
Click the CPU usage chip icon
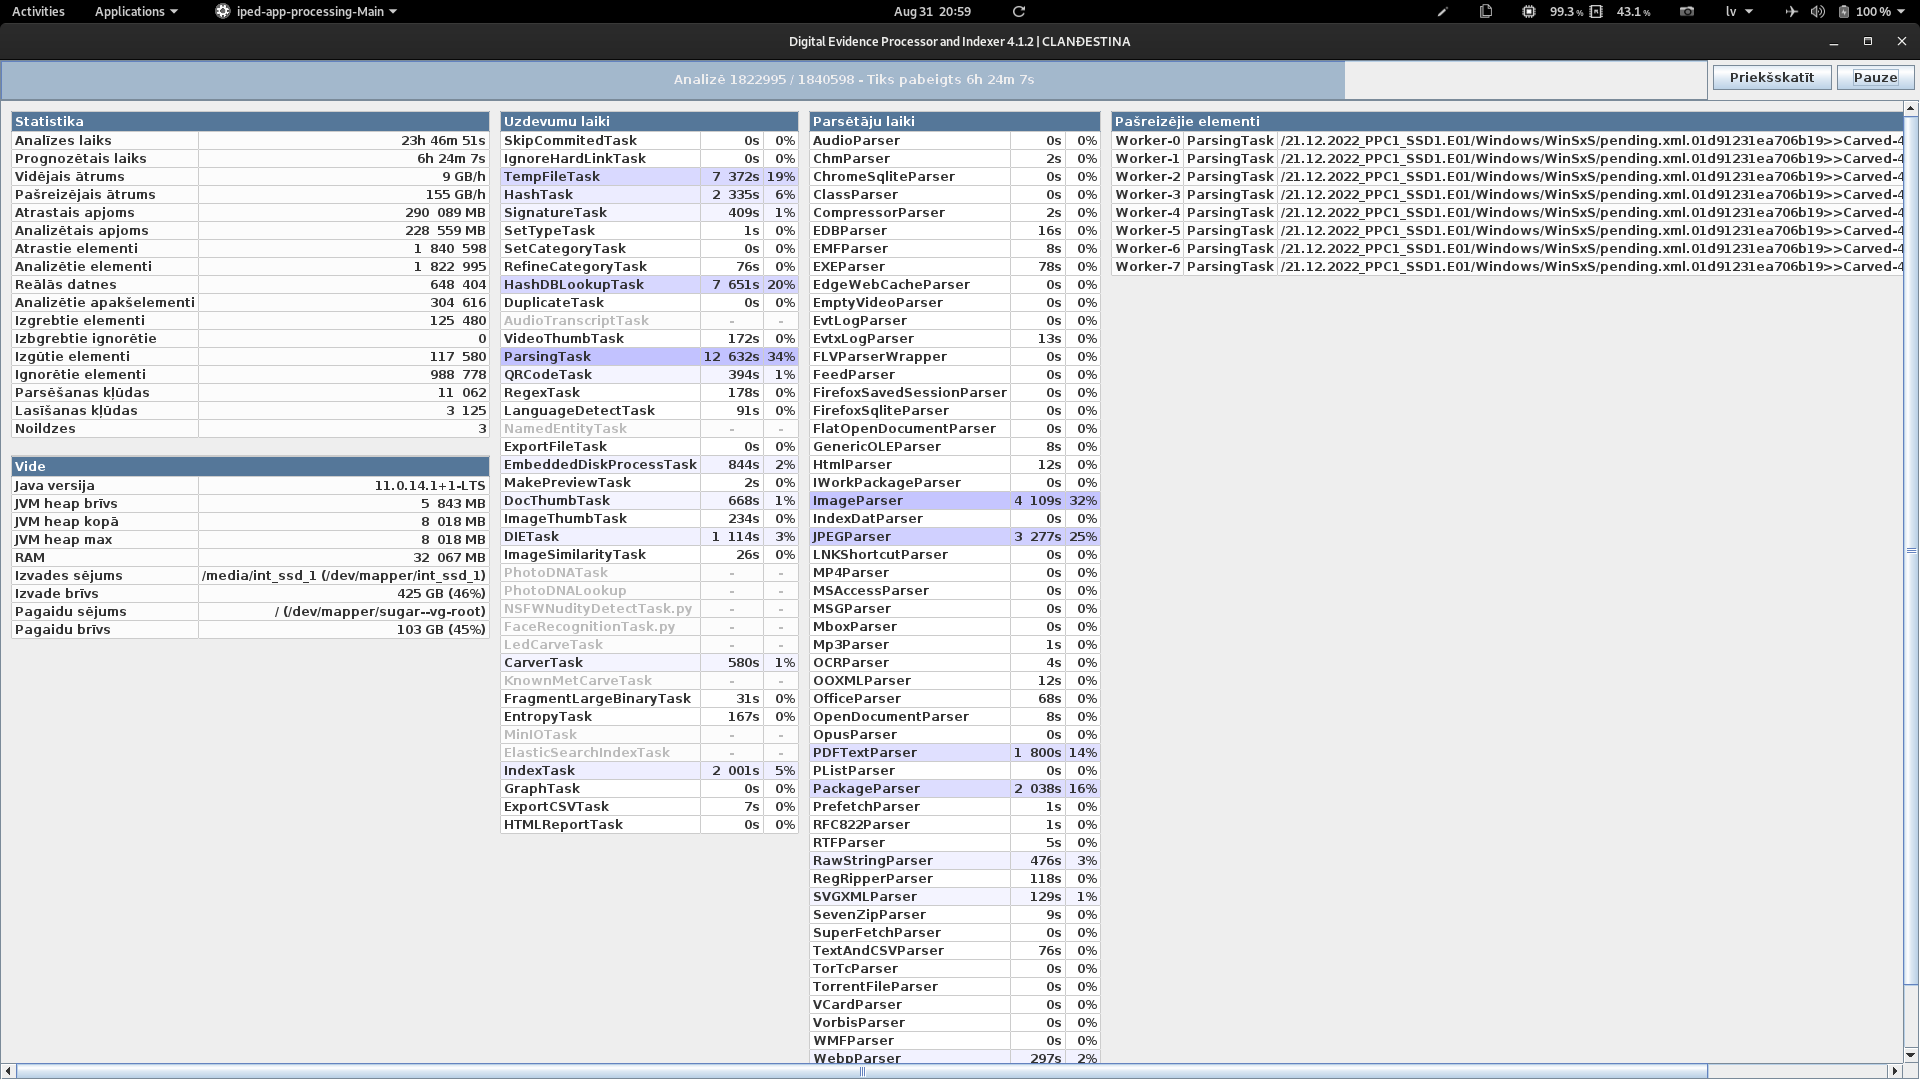(x=1529, y=12)
